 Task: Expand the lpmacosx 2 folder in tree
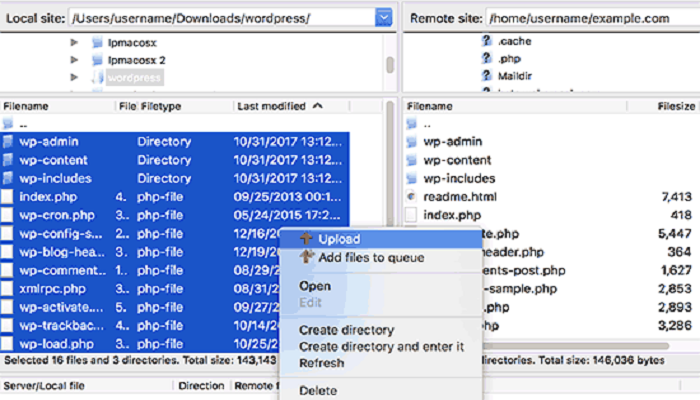coord(74,60)
